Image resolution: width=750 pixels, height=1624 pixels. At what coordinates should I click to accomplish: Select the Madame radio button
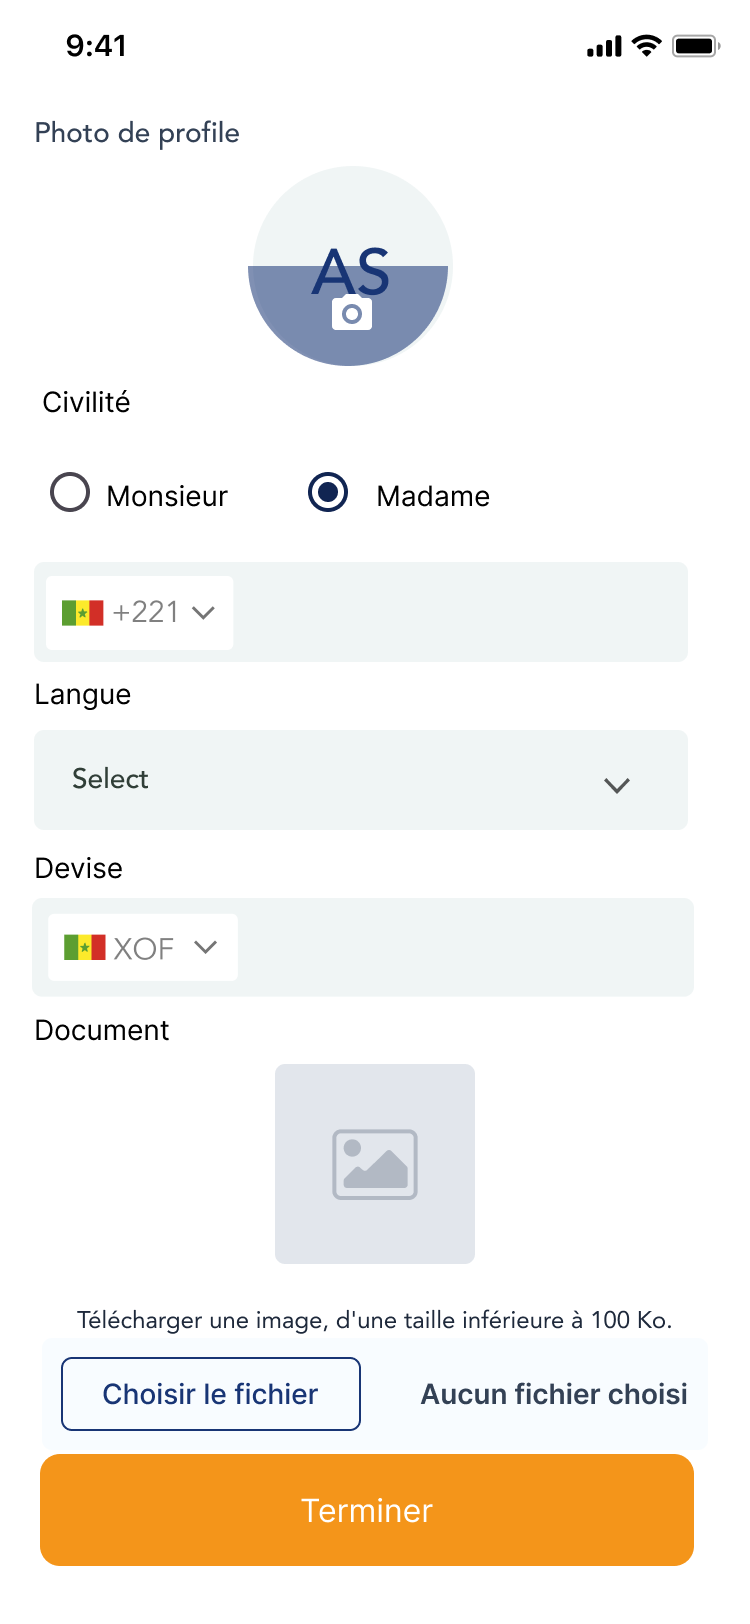point(328,492)
